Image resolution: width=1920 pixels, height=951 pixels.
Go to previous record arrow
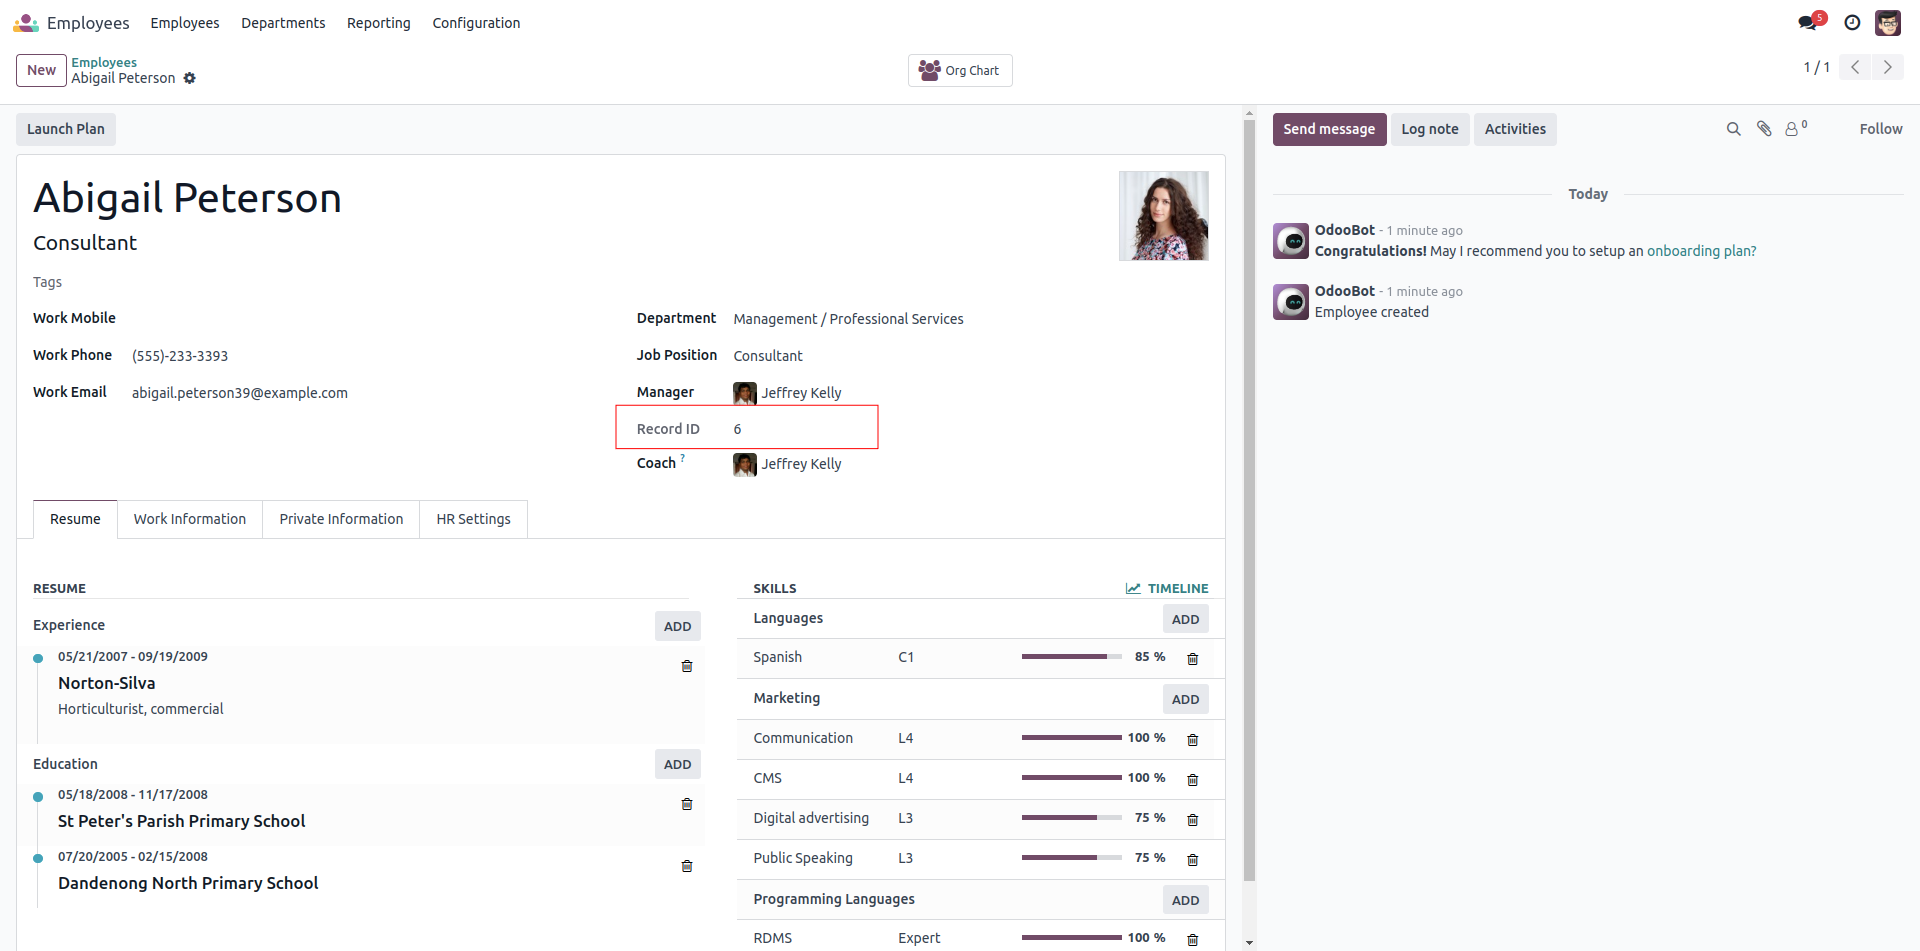(x=1855, y=67)
